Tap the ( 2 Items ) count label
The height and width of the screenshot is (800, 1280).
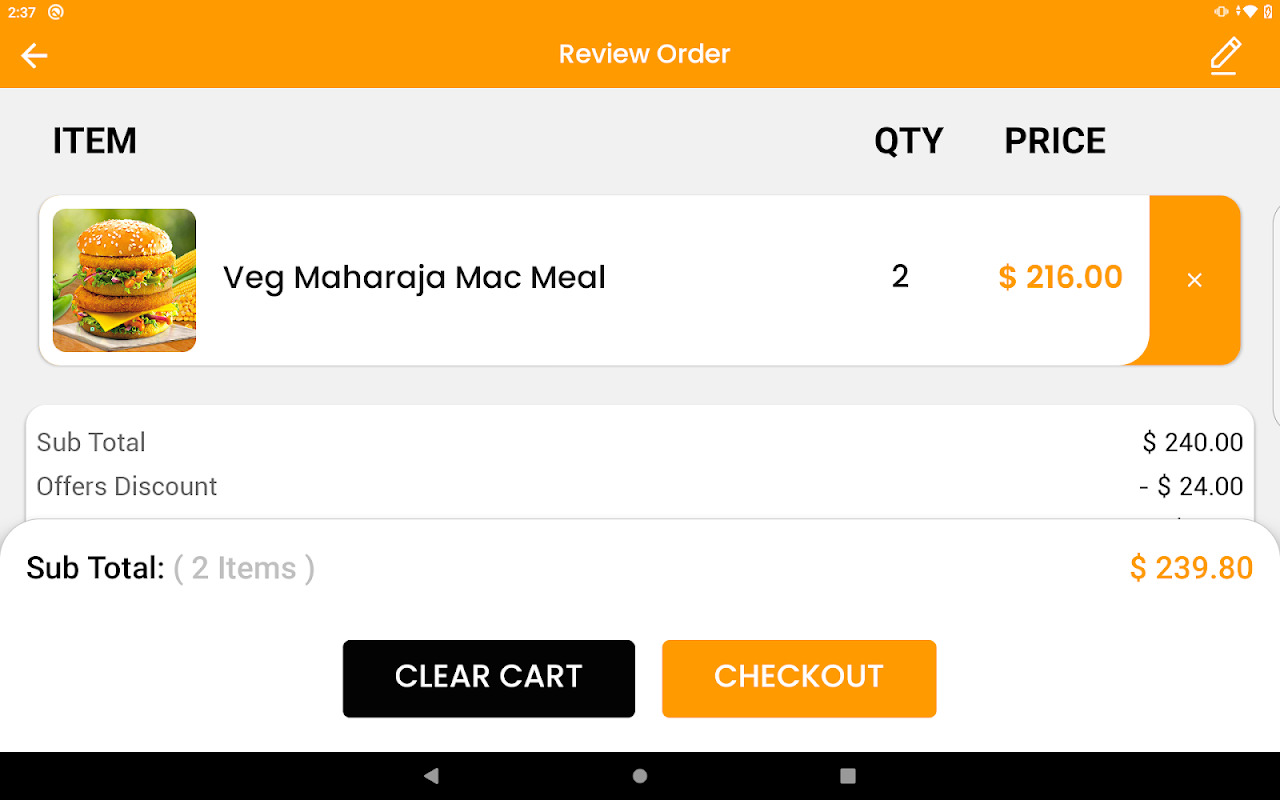tap(244, 568)
